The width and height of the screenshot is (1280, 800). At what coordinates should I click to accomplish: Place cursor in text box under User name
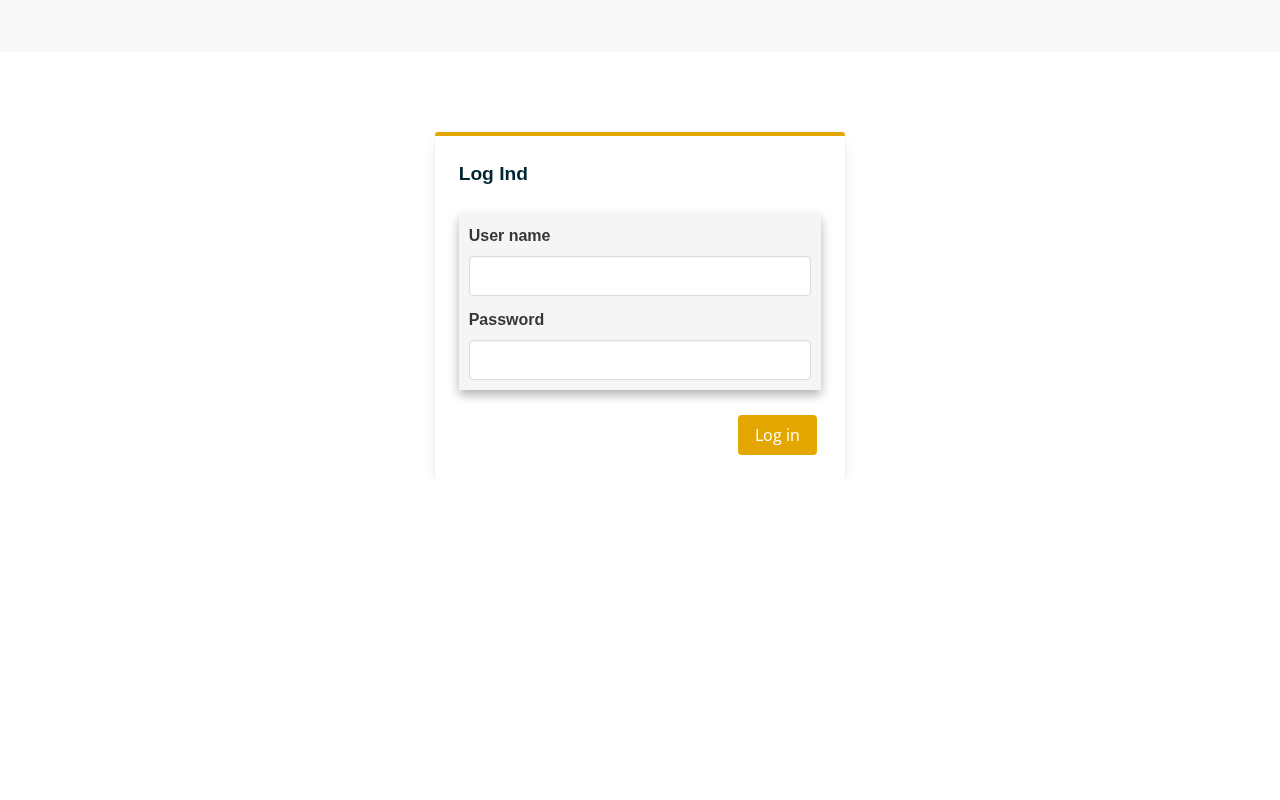(x=640, y=276)
